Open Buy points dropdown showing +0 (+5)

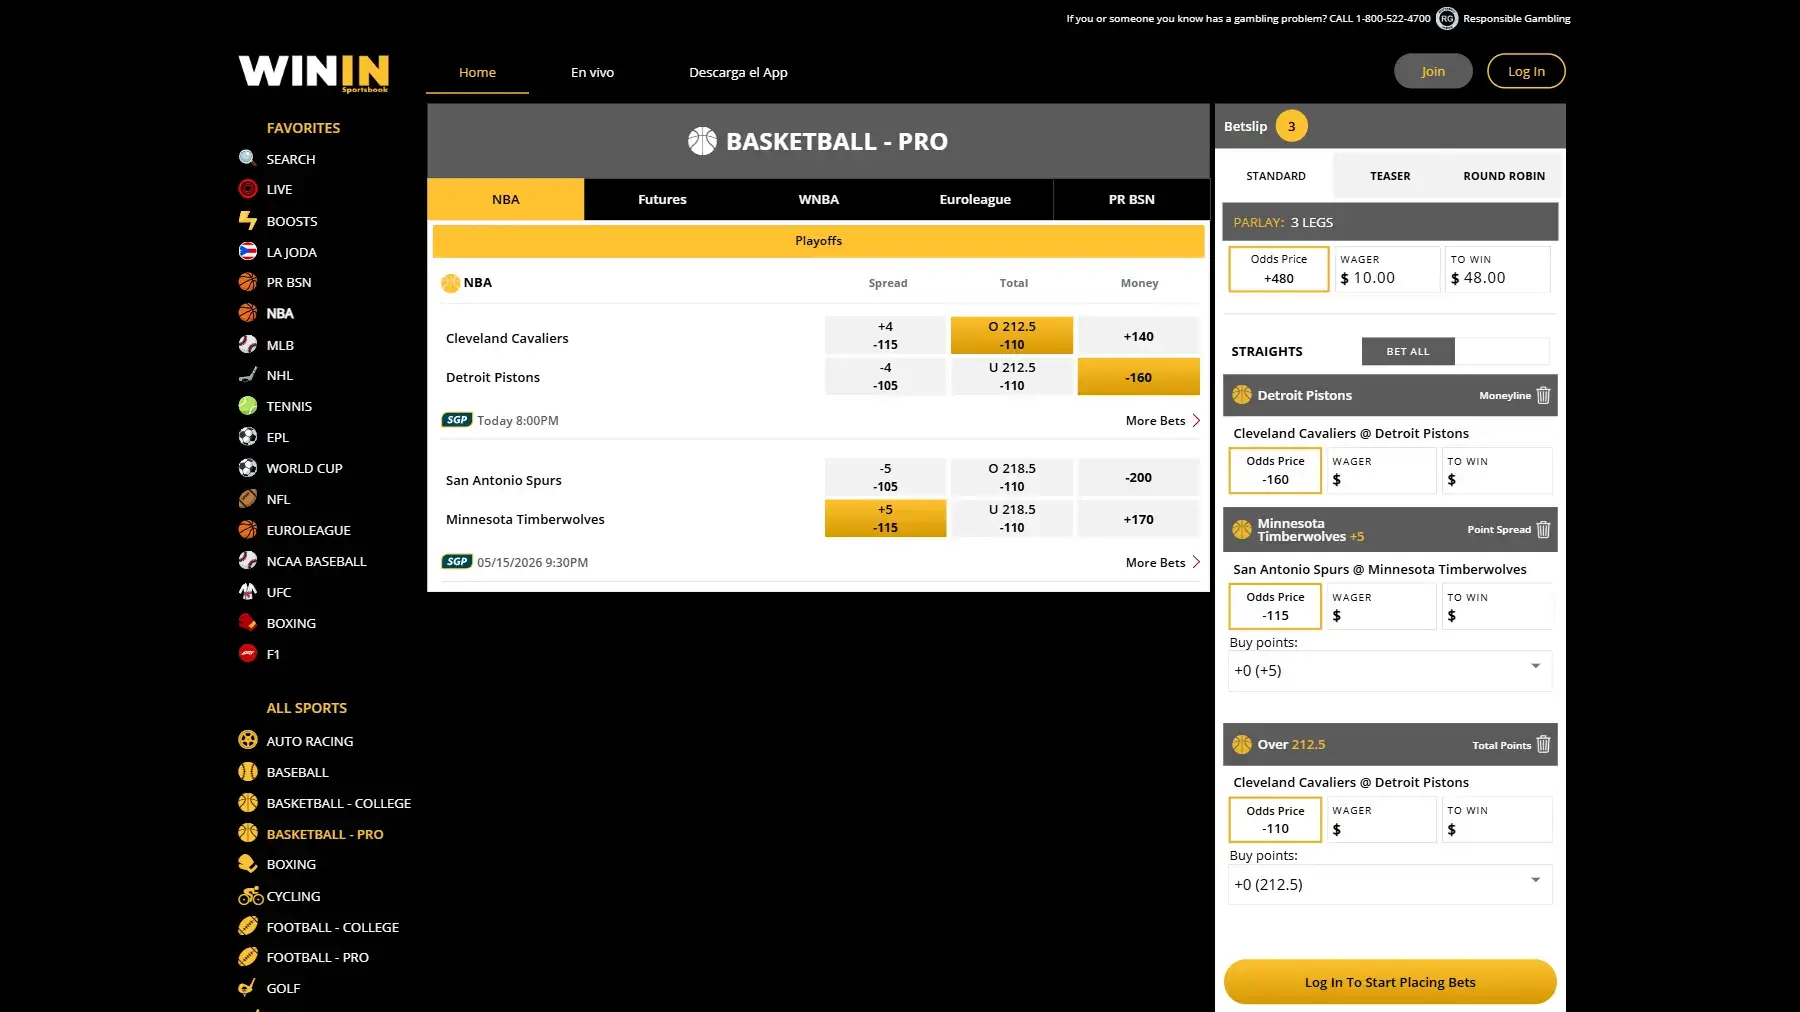(x=1390, y=670)
